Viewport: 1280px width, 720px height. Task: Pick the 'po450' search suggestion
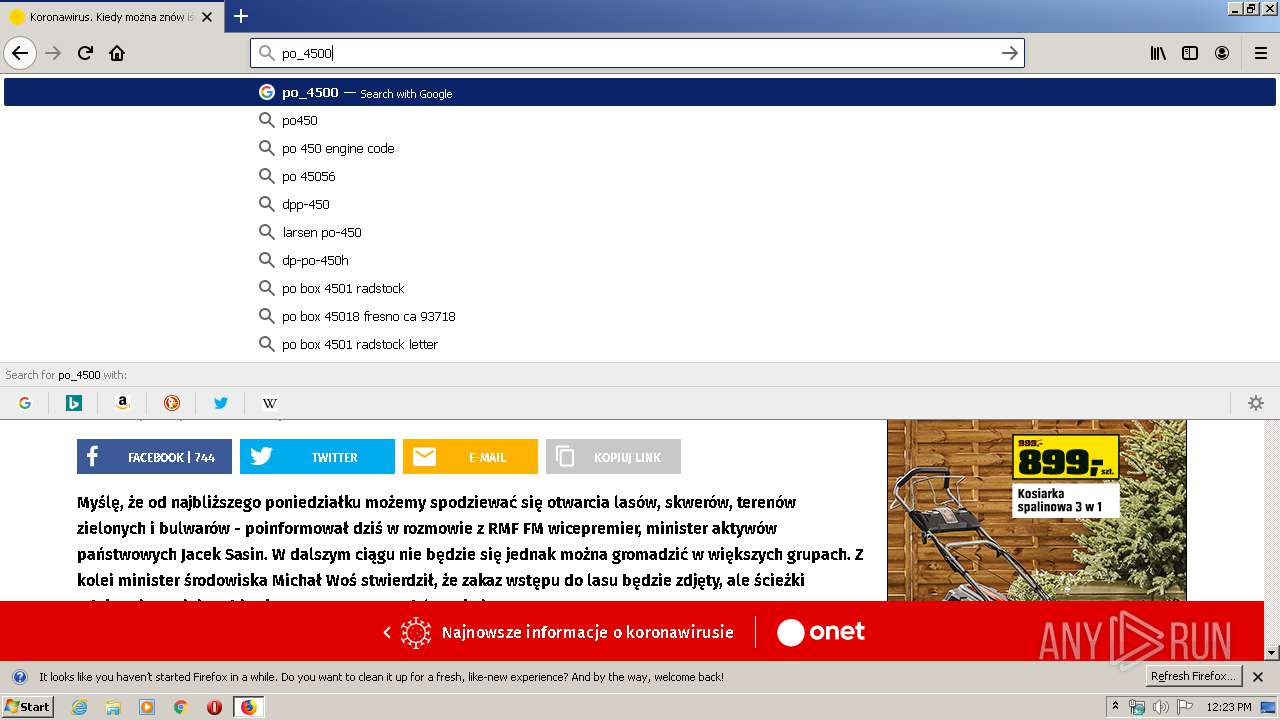[640, 120]
